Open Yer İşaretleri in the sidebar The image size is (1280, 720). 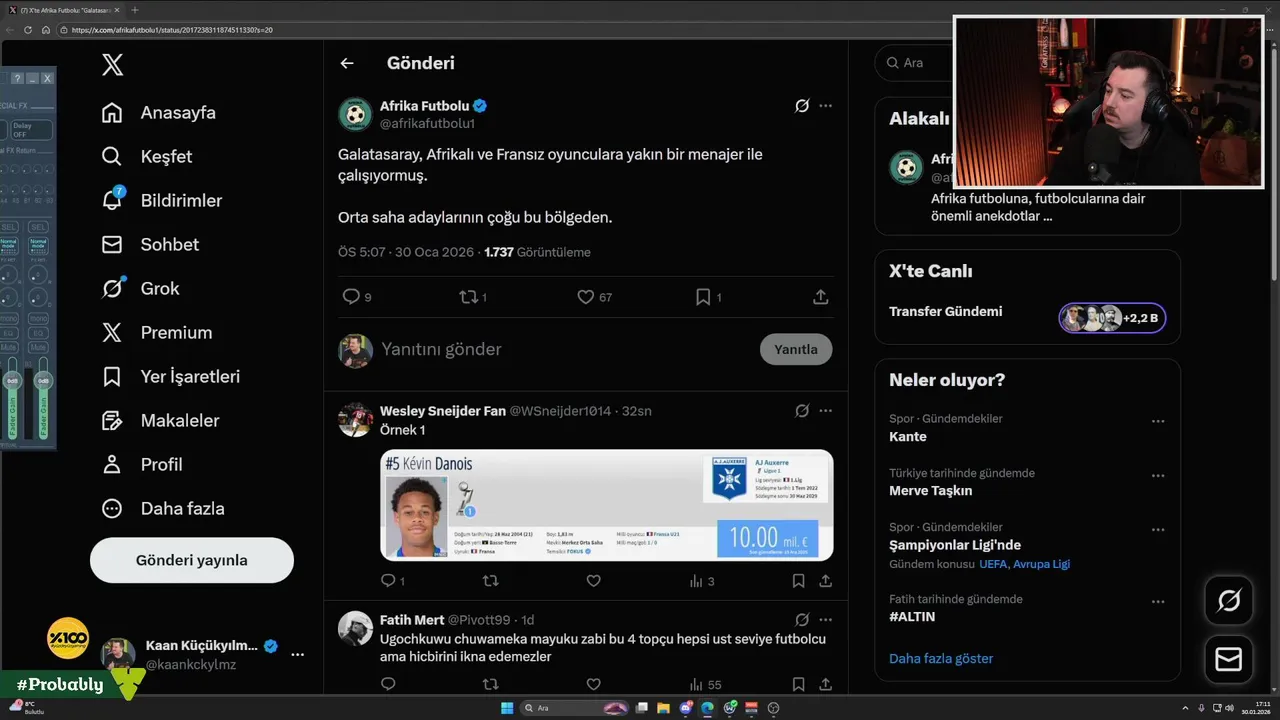pos(171,376)
